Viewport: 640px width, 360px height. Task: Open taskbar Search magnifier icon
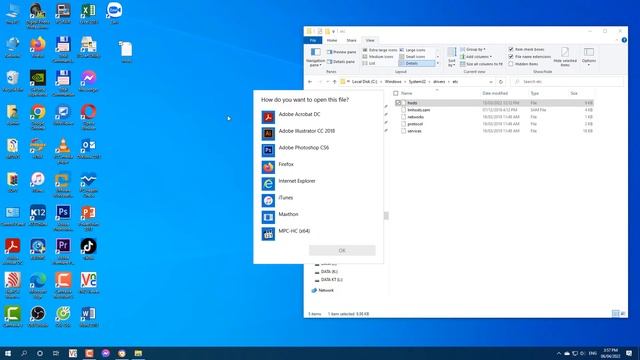click(24, 353)
